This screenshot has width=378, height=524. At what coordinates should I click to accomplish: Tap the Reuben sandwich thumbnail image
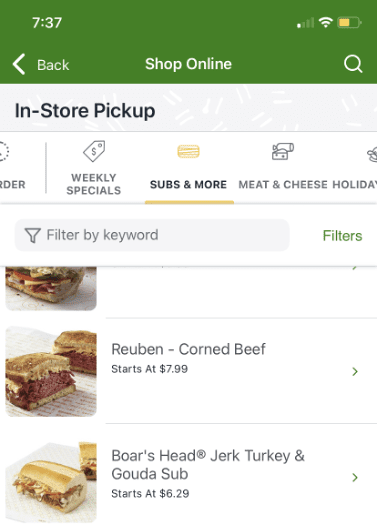[51, 371]
